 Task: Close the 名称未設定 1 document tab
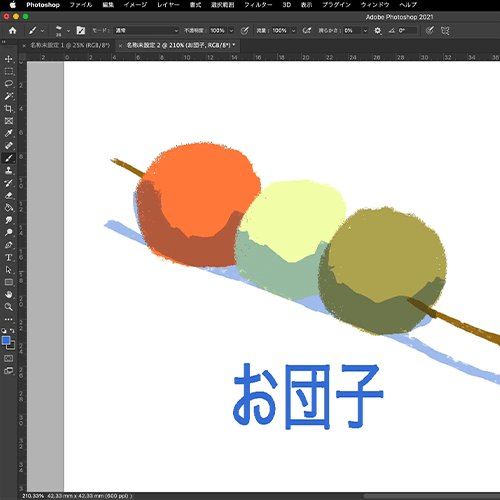pos(24,46)
